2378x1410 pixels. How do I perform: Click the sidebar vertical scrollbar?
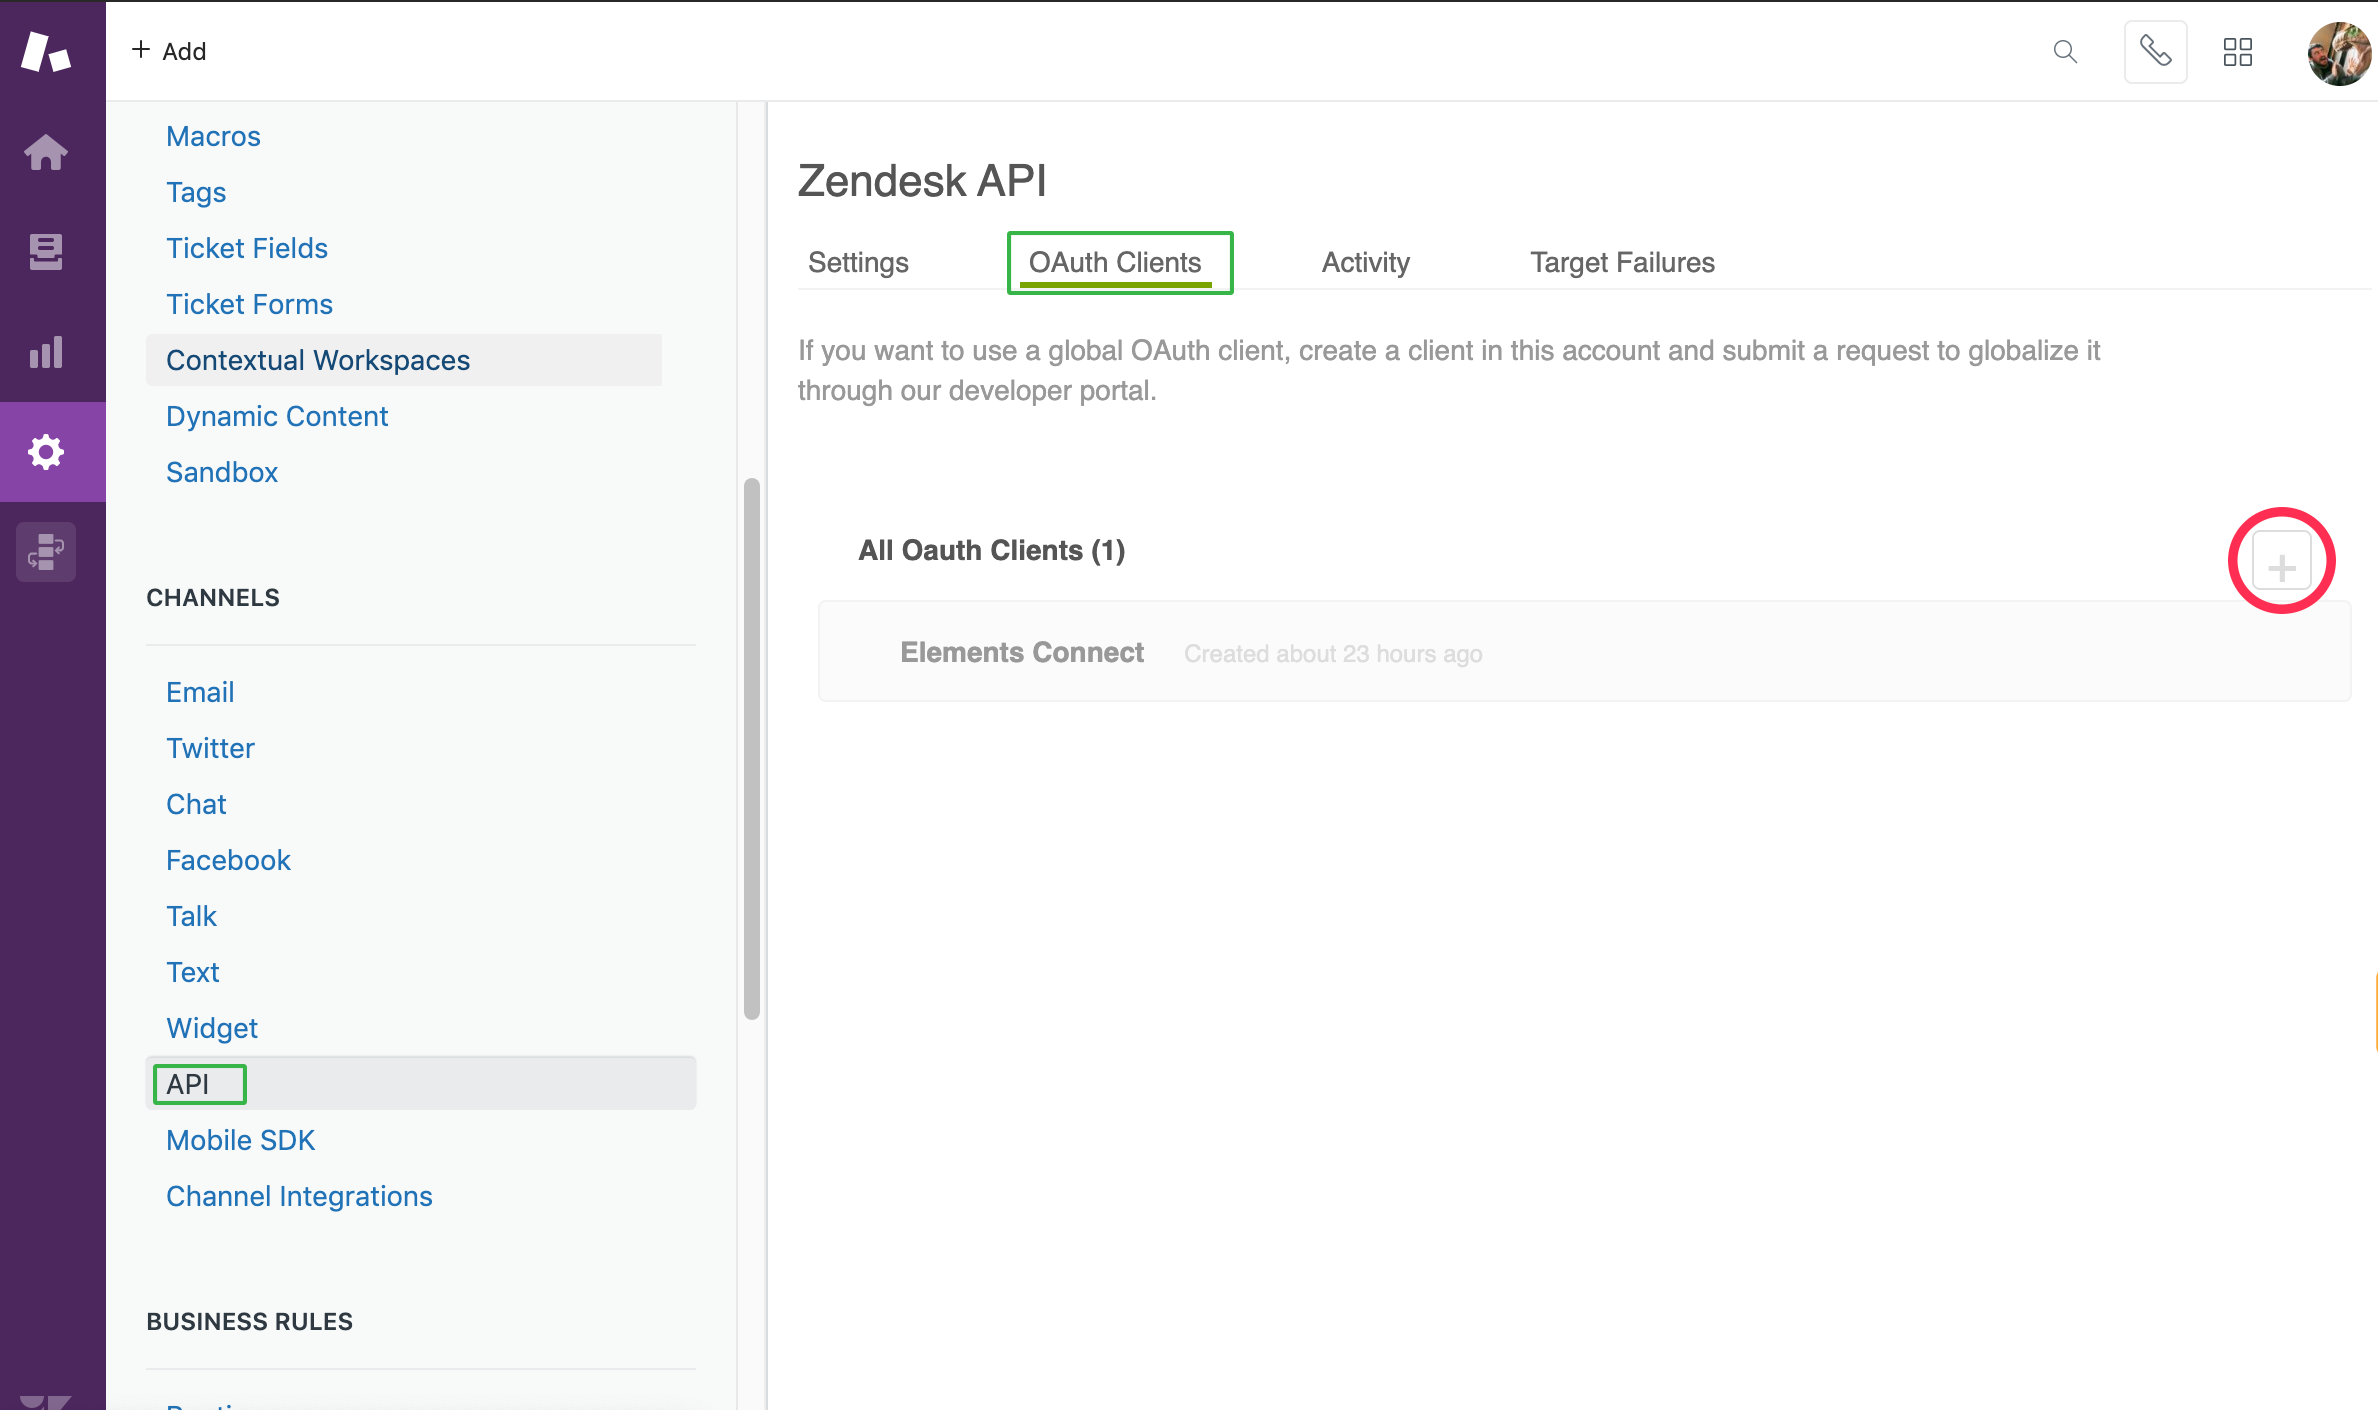(752, 750)
